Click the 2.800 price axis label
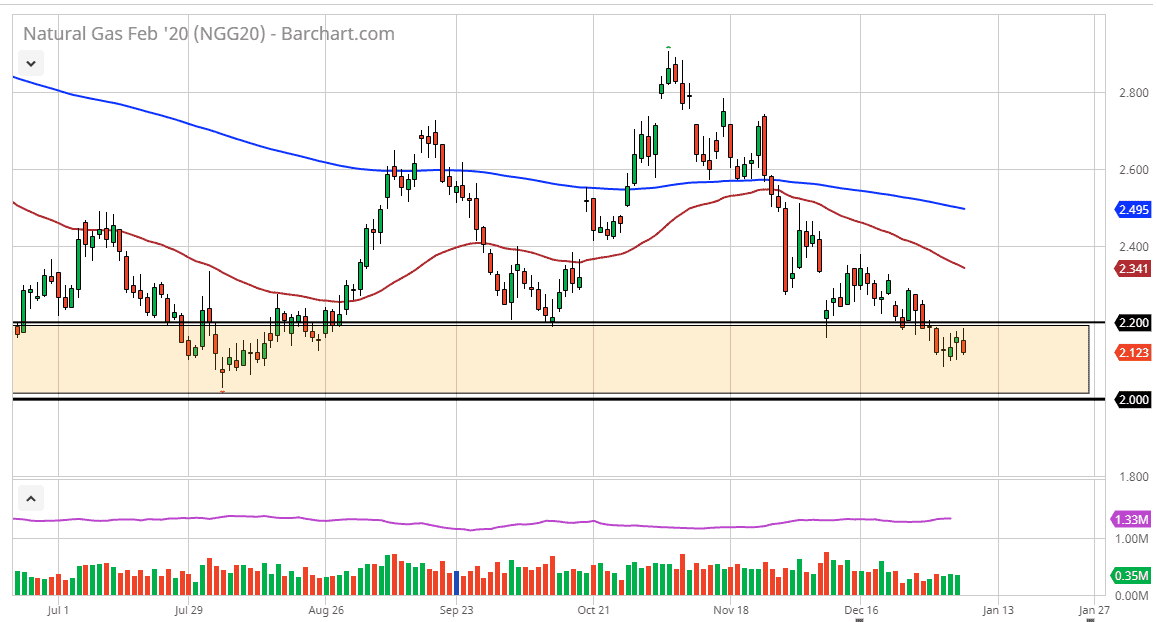 (x=1133, y=93)
